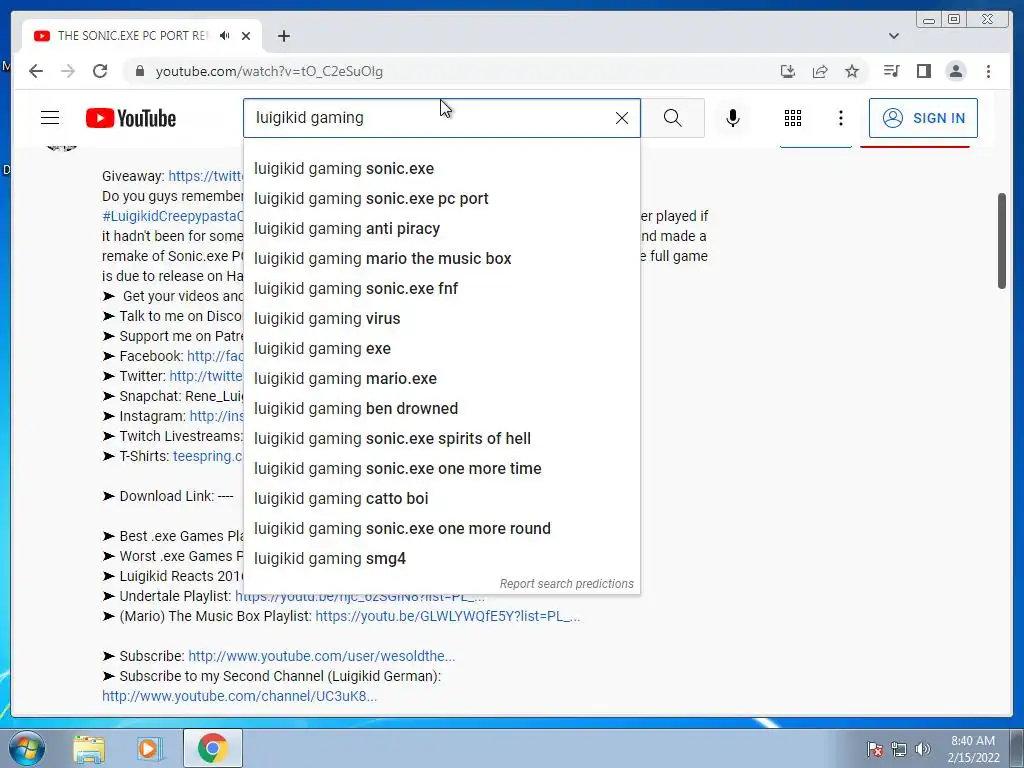Open the Twitter link in description
1024x768 pixels.
206,376
